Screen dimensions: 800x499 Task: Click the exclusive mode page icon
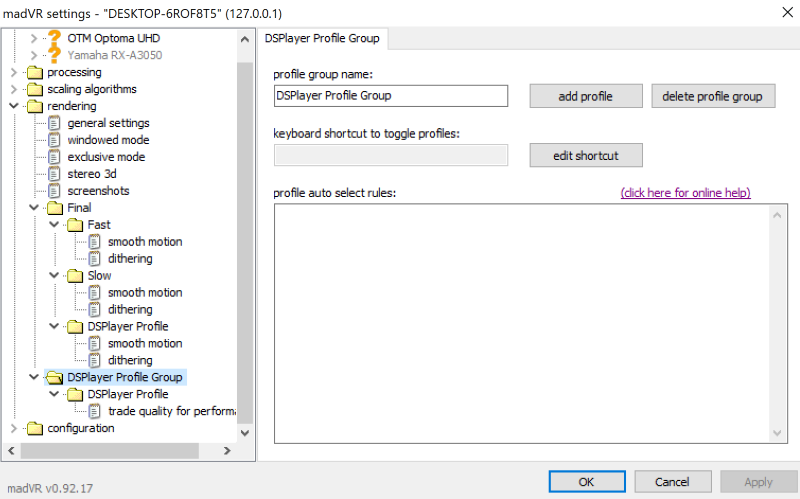point(54,157)
